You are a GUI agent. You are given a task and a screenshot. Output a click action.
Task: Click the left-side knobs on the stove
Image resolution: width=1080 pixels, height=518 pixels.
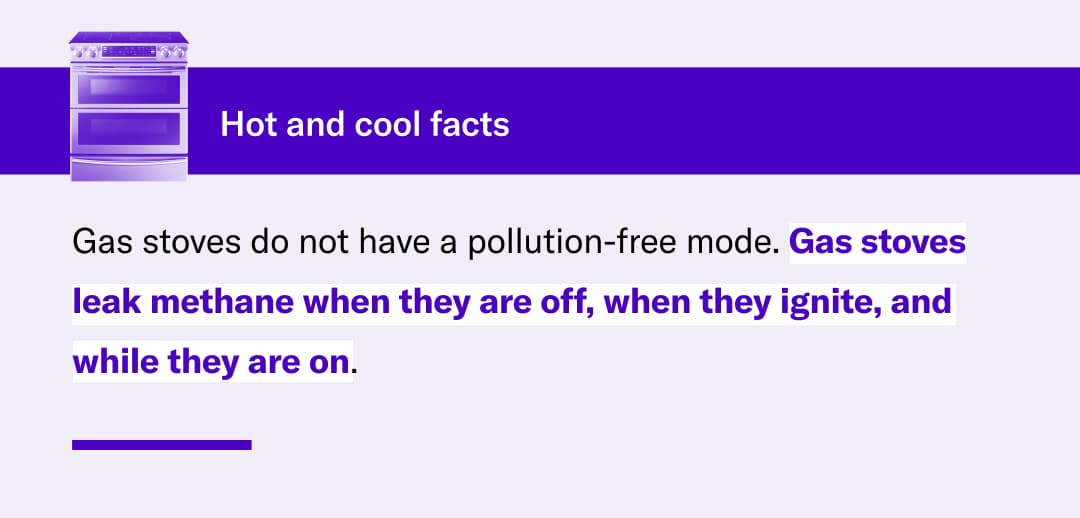click(x=86, y=51)
